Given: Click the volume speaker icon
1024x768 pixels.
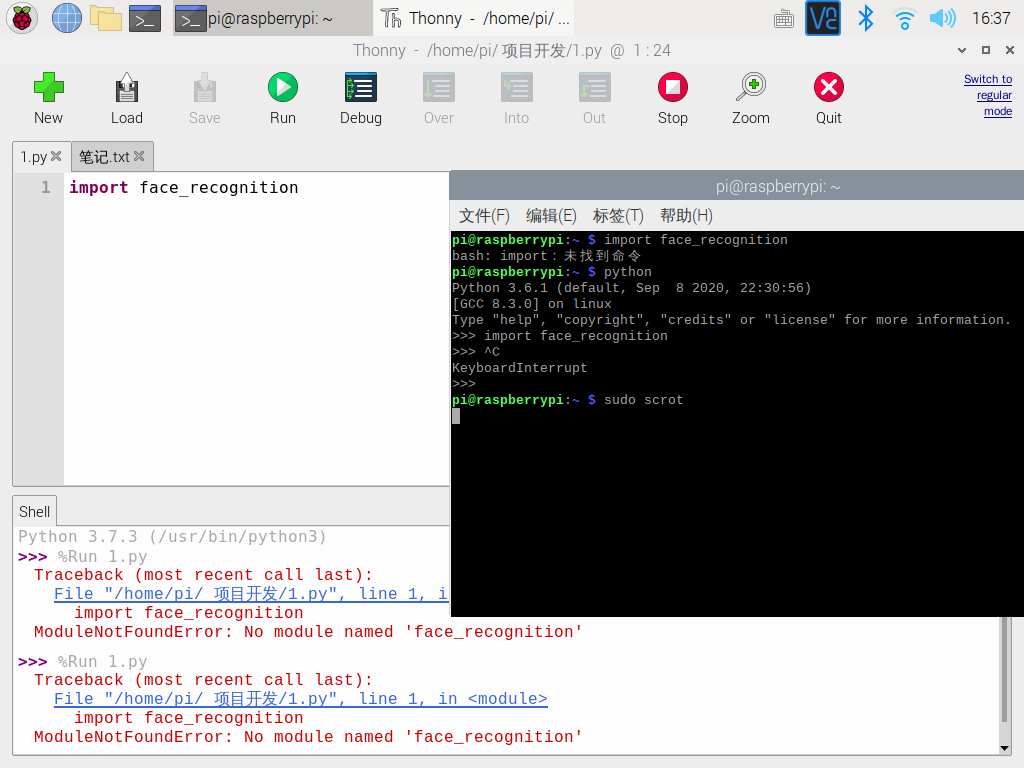Looking at the screenshot, I should pos(942,18).
